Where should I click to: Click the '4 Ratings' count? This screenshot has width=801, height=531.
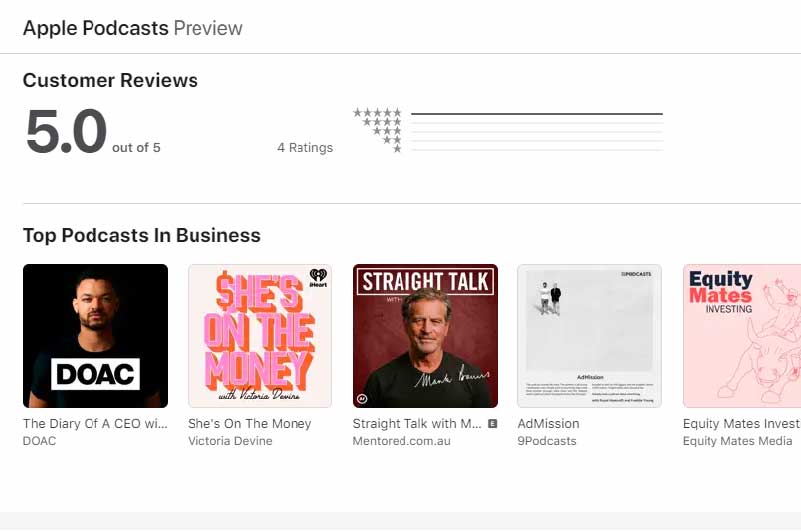coord(305,148)
